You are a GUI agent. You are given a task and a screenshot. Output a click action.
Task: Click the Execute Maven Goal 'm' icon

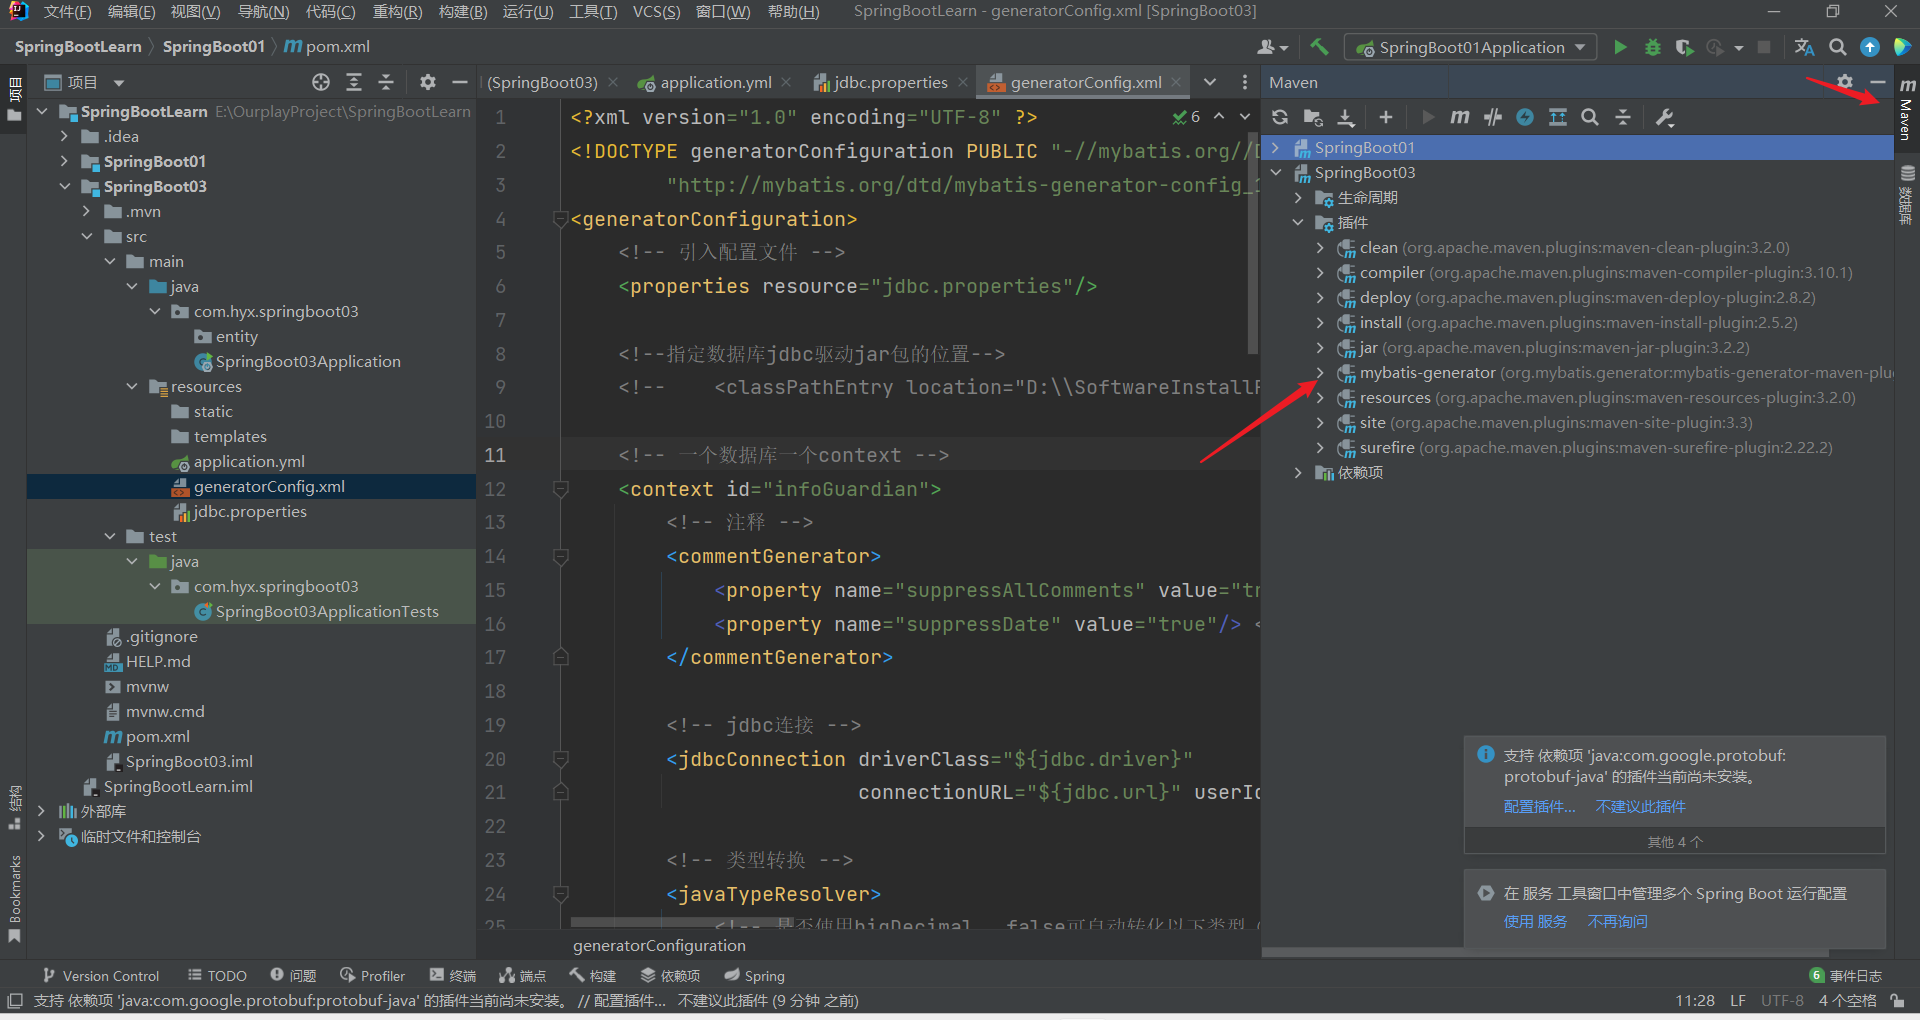(x=1460, y=118)
